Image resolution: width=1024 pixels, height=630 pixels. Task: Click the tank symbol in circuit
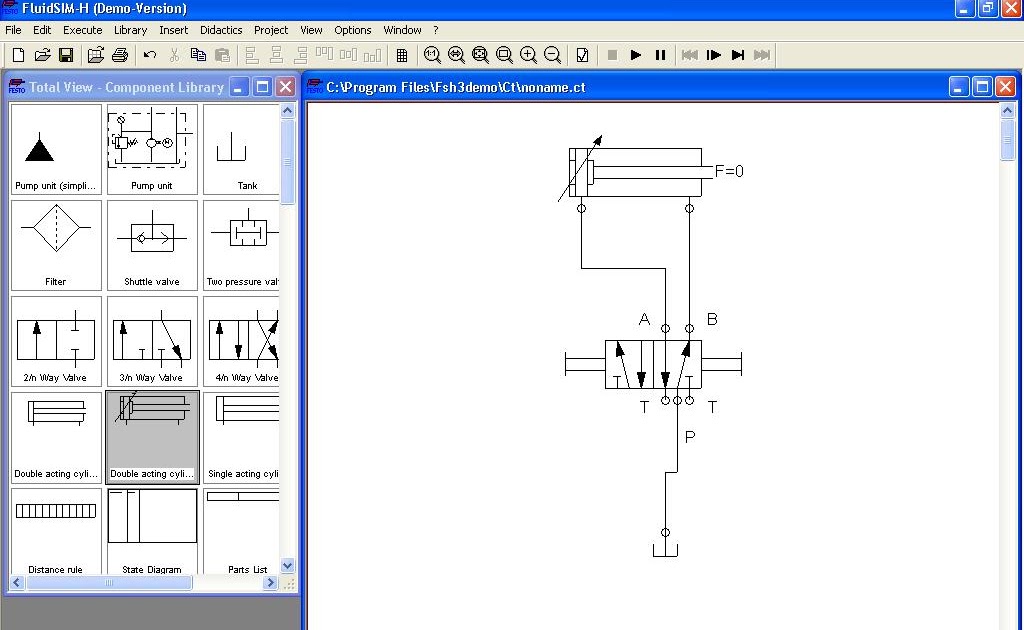coord(665,550)
